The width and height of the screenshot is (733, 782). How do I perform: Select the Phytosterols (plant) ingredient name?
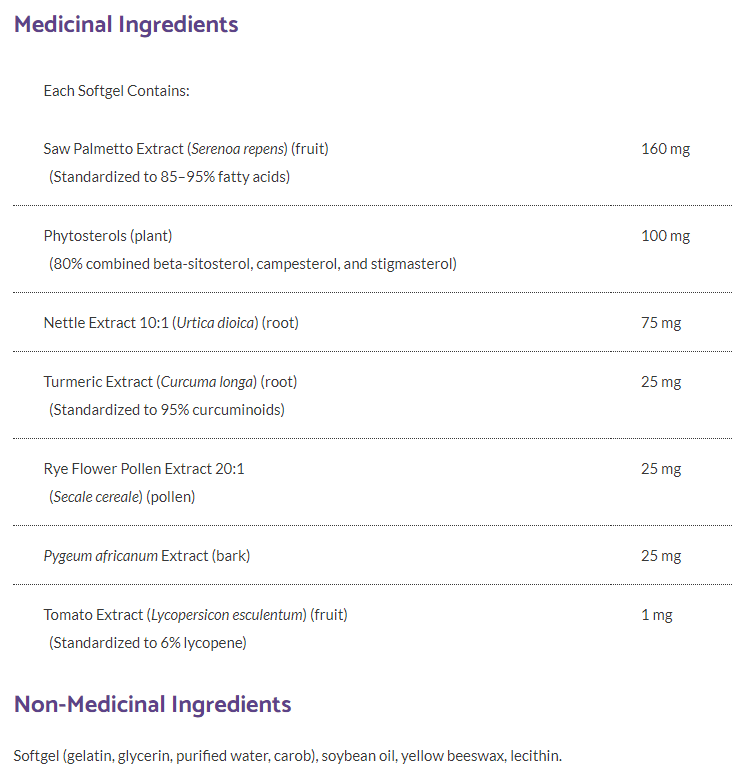click(x=108, y=236)
